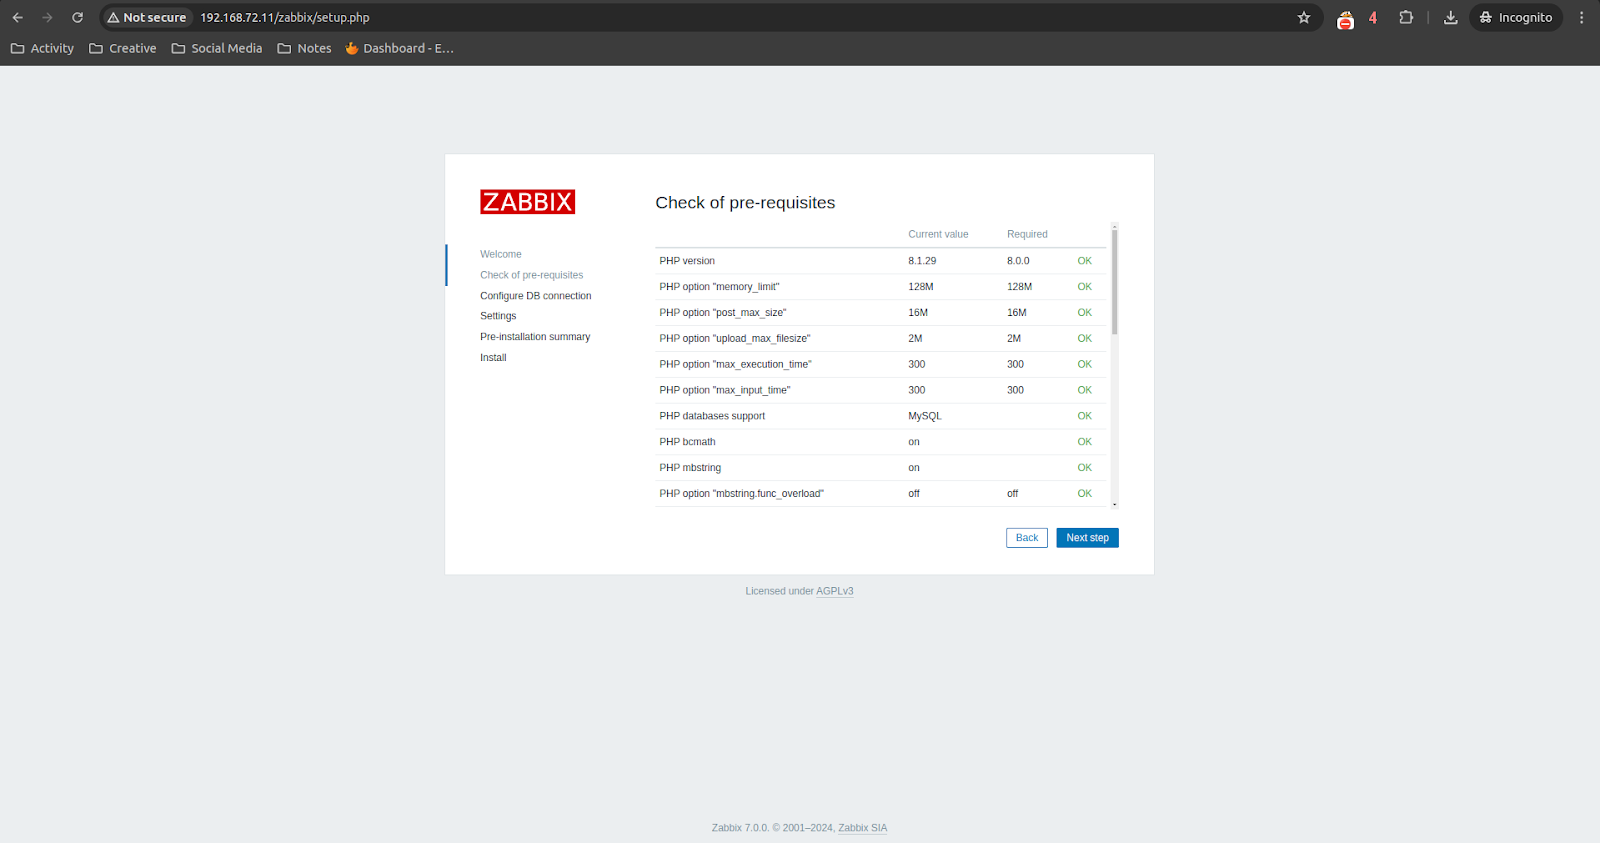Click PHP option "mbstring.func_overload" row label
Screen dimensions: 1600x843
[741, 494]
